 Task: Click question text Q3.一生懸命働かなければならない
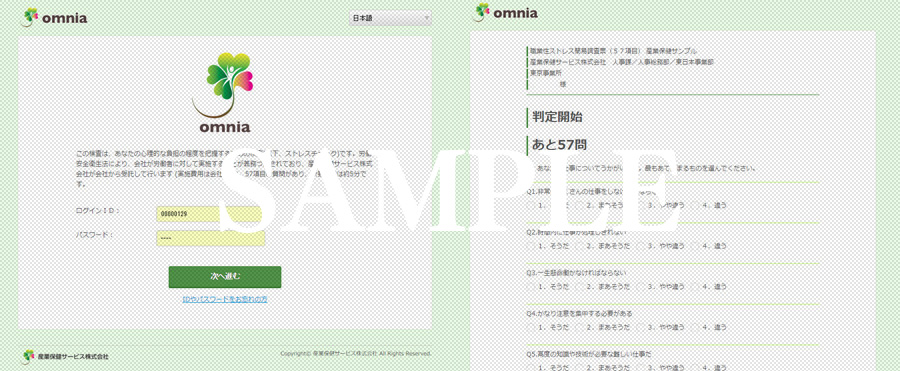(576, 273)
